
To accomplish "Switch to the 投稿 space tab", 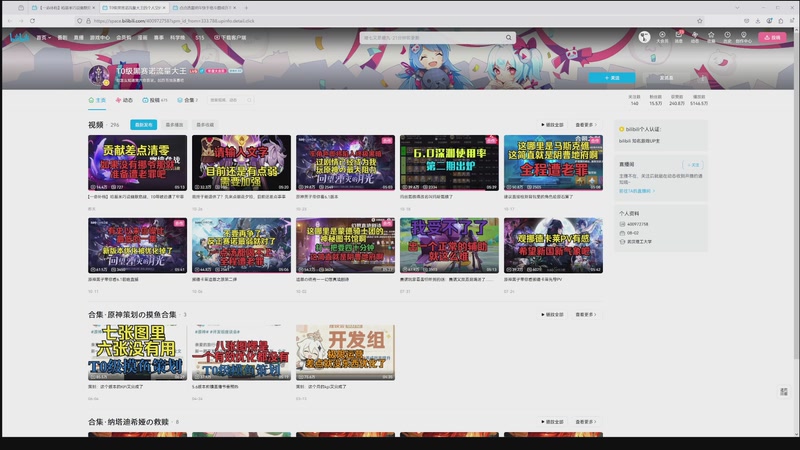I will point(155,100).
